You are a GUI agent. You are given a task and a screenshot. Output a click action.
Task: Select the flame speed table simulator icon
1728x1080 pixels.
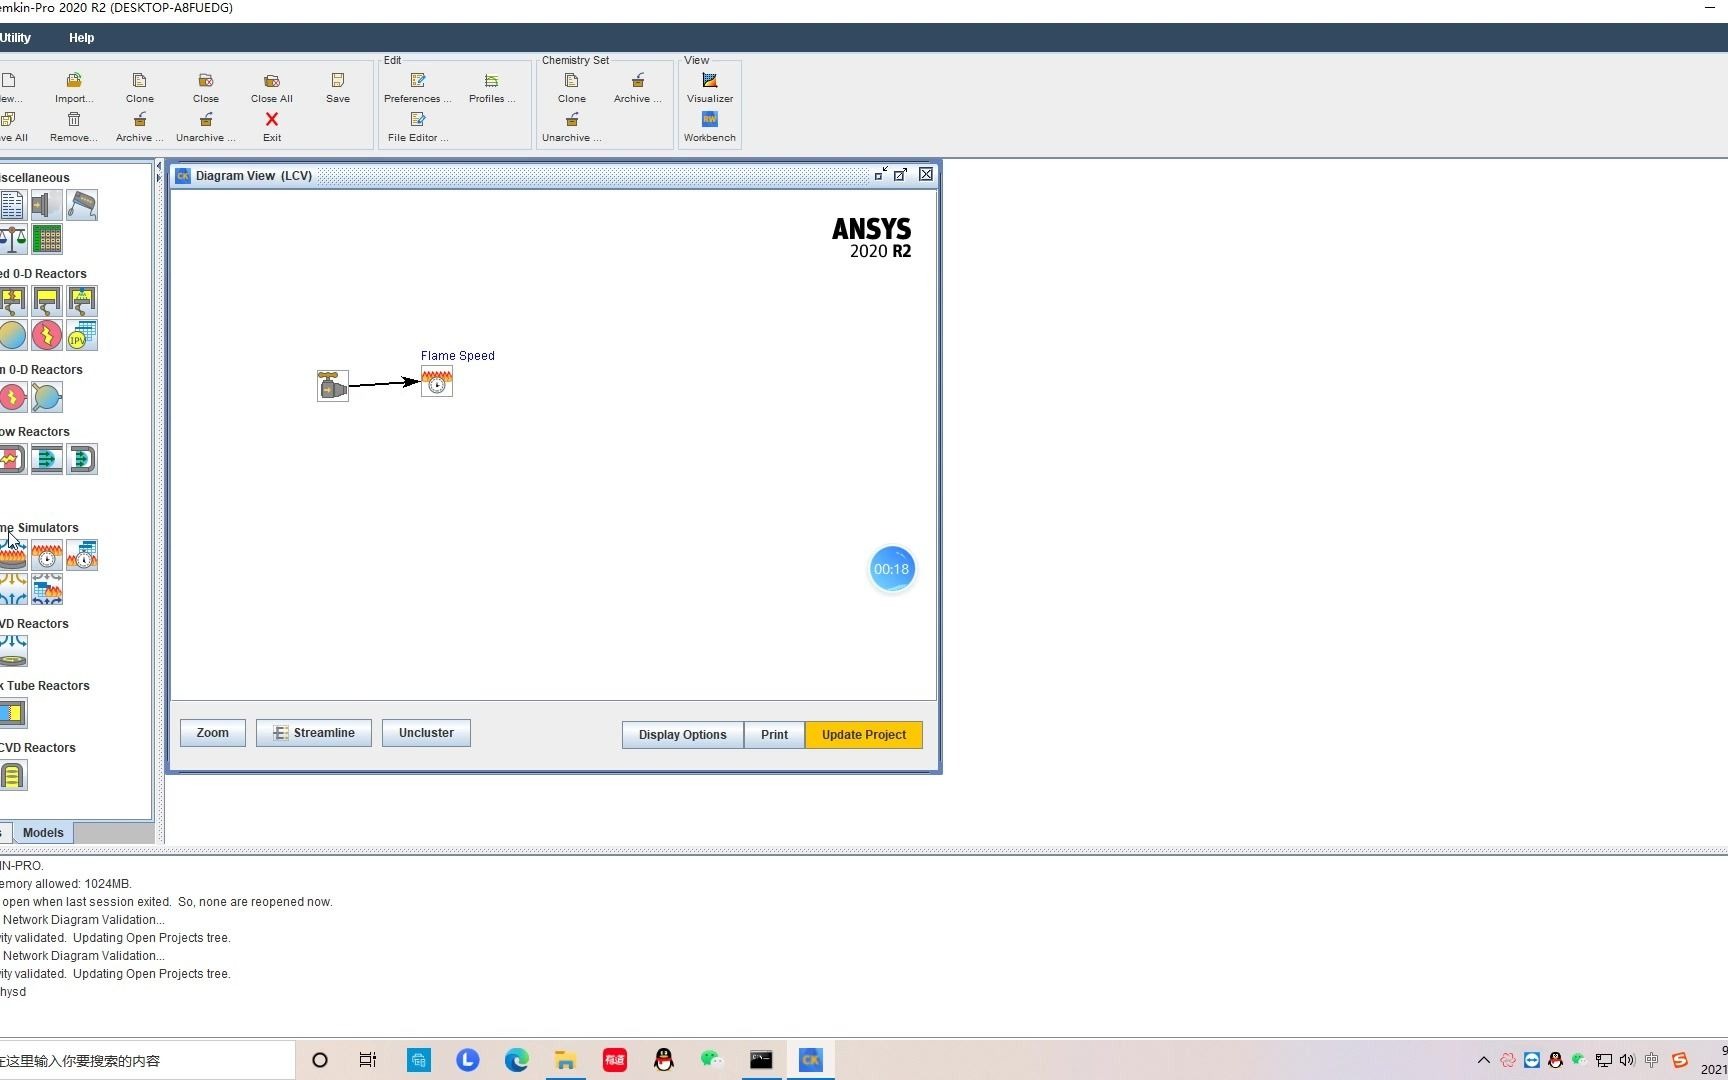tap(82, 556)
